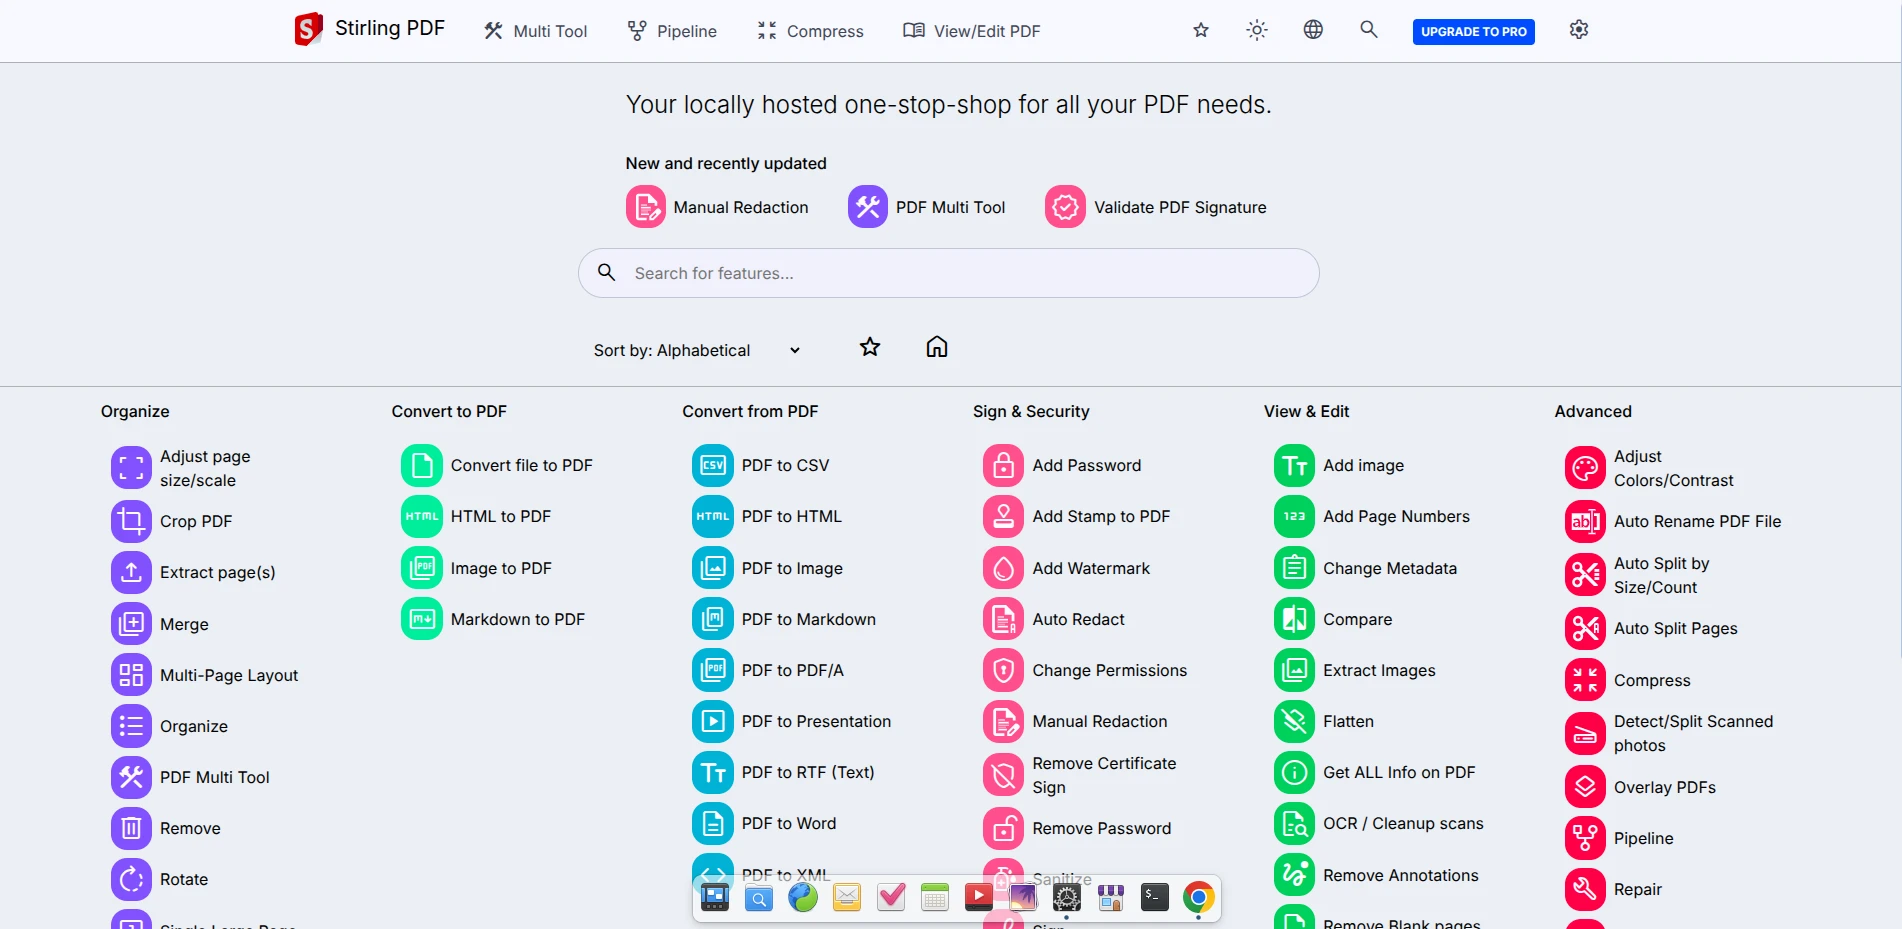
Task: Open the Crop PDF tool icon
Action: [x=131, y=521]
